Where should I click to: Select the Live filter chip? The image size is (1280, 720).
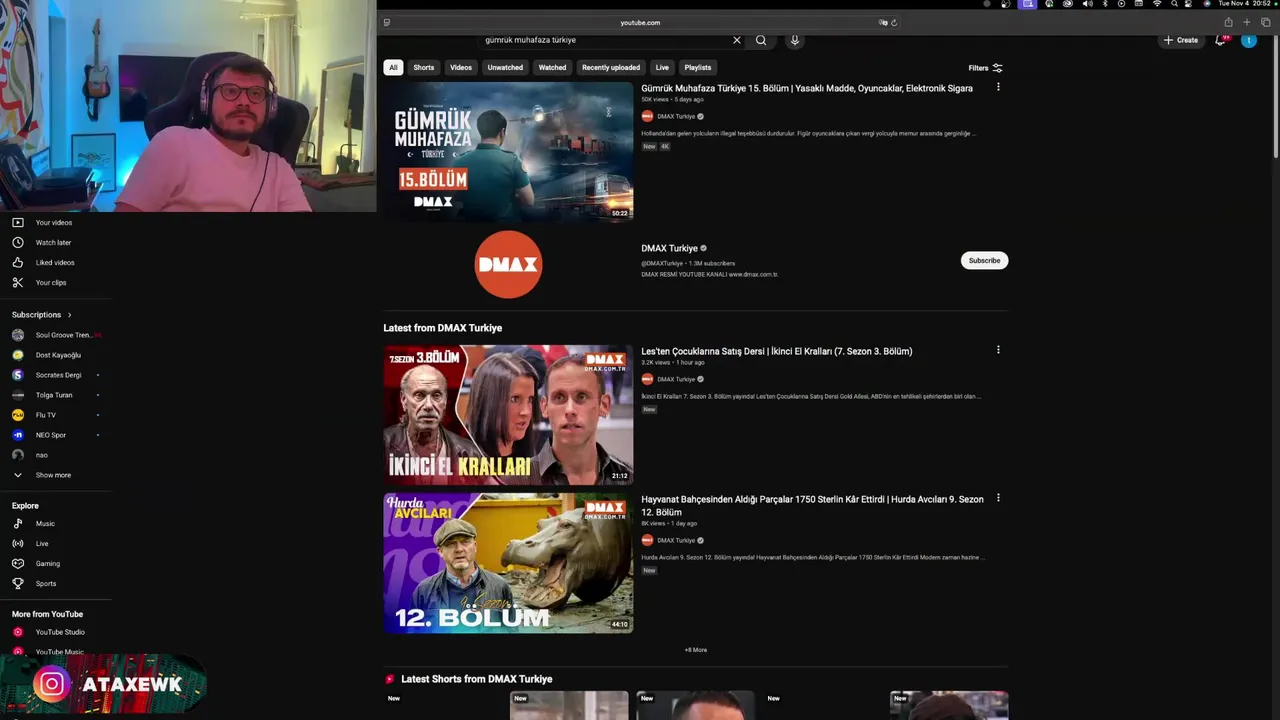point(662,68)
